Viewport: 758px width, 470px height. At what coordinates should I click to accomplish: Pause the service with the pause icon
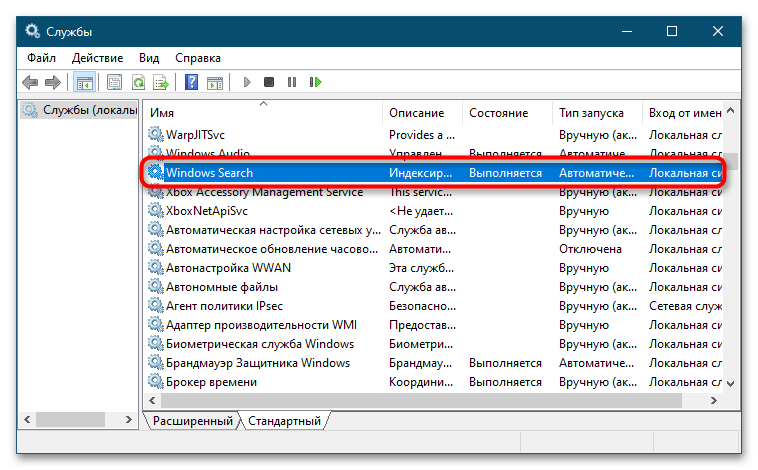292,83
